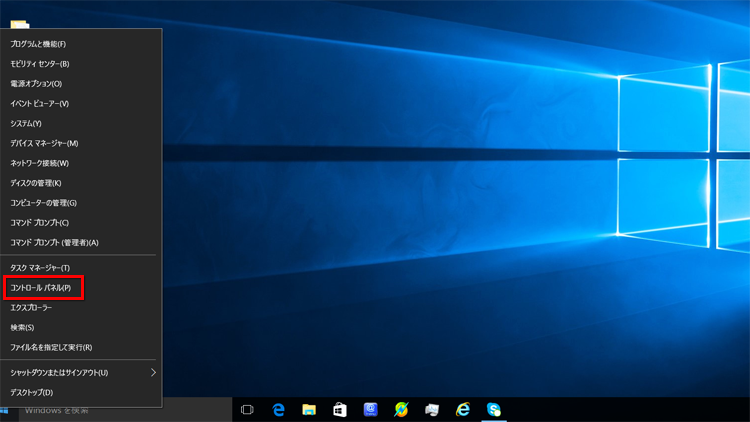Select ファイル名を指定して実行(R) menu item
Viewport: 750px width, 422px height.
51,347
